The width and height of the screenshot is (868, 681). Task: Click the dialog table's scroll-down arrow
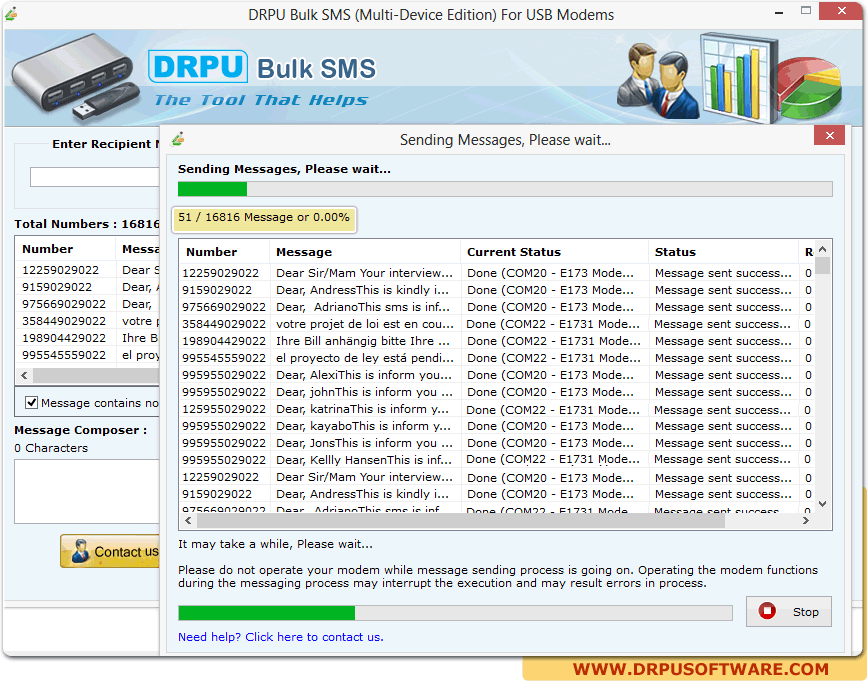(x=823, y=504)
